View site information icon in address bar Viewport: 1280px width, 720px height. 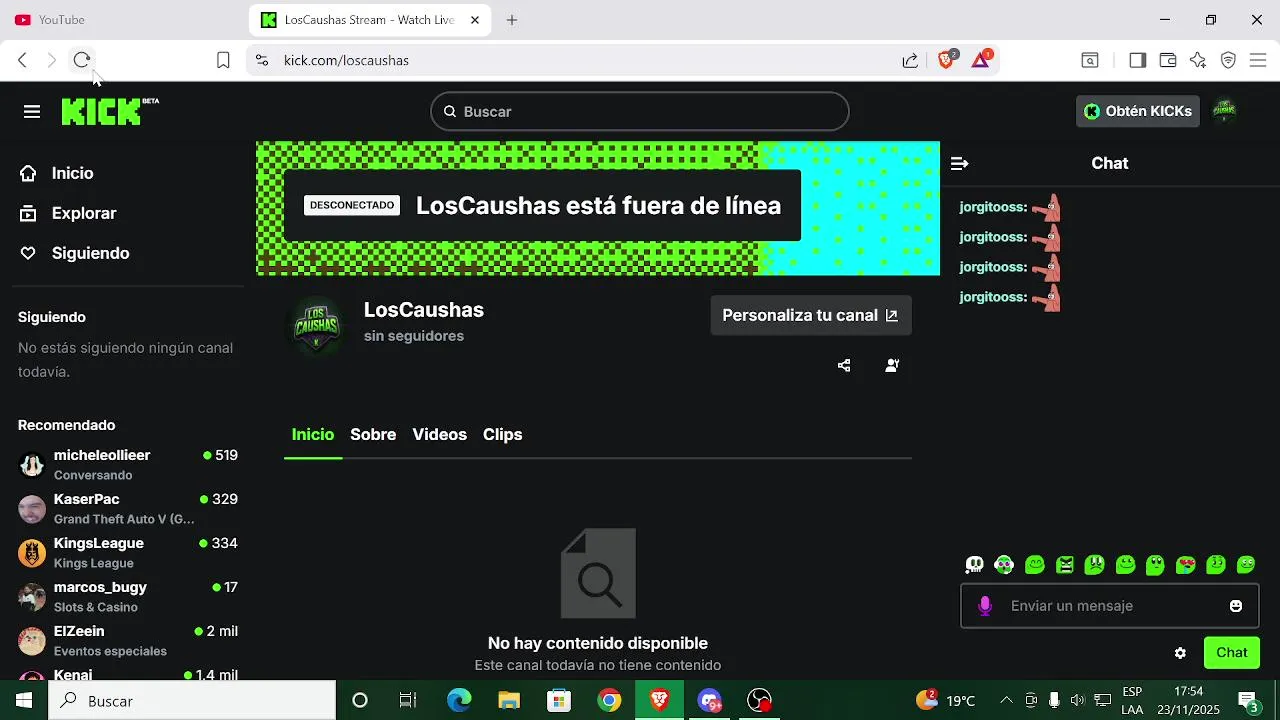(x=262, y=60)
